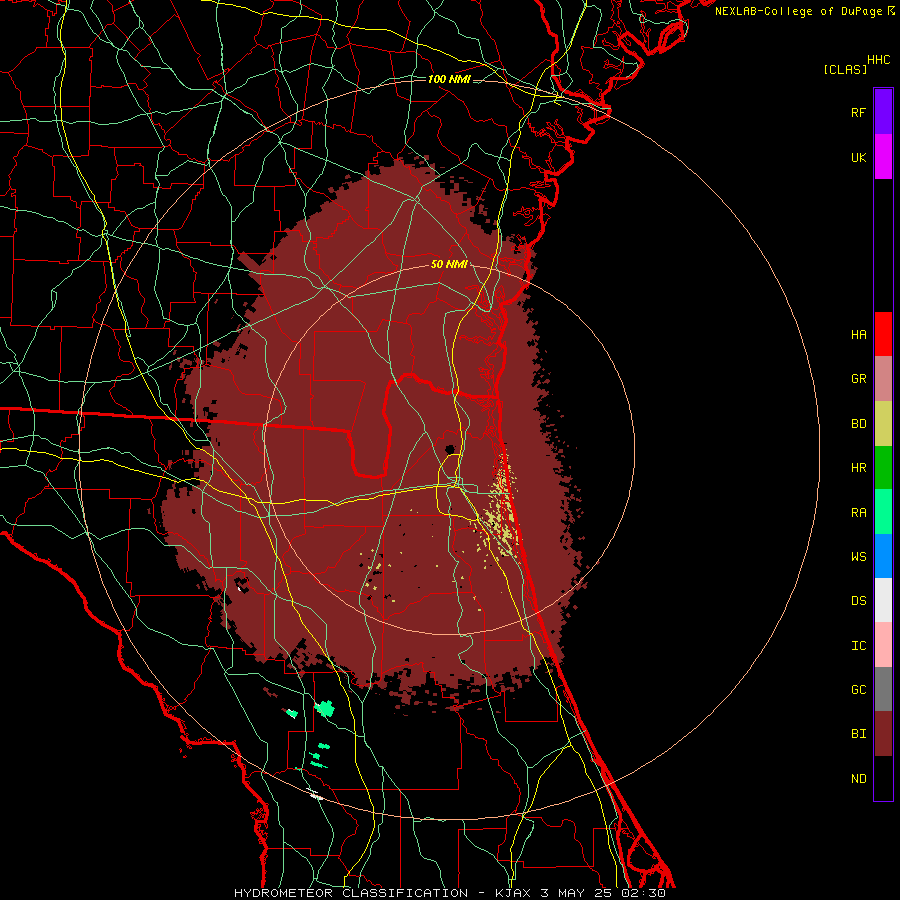
Task: Click the RF purple legend swatch
Action: (883, 112)
